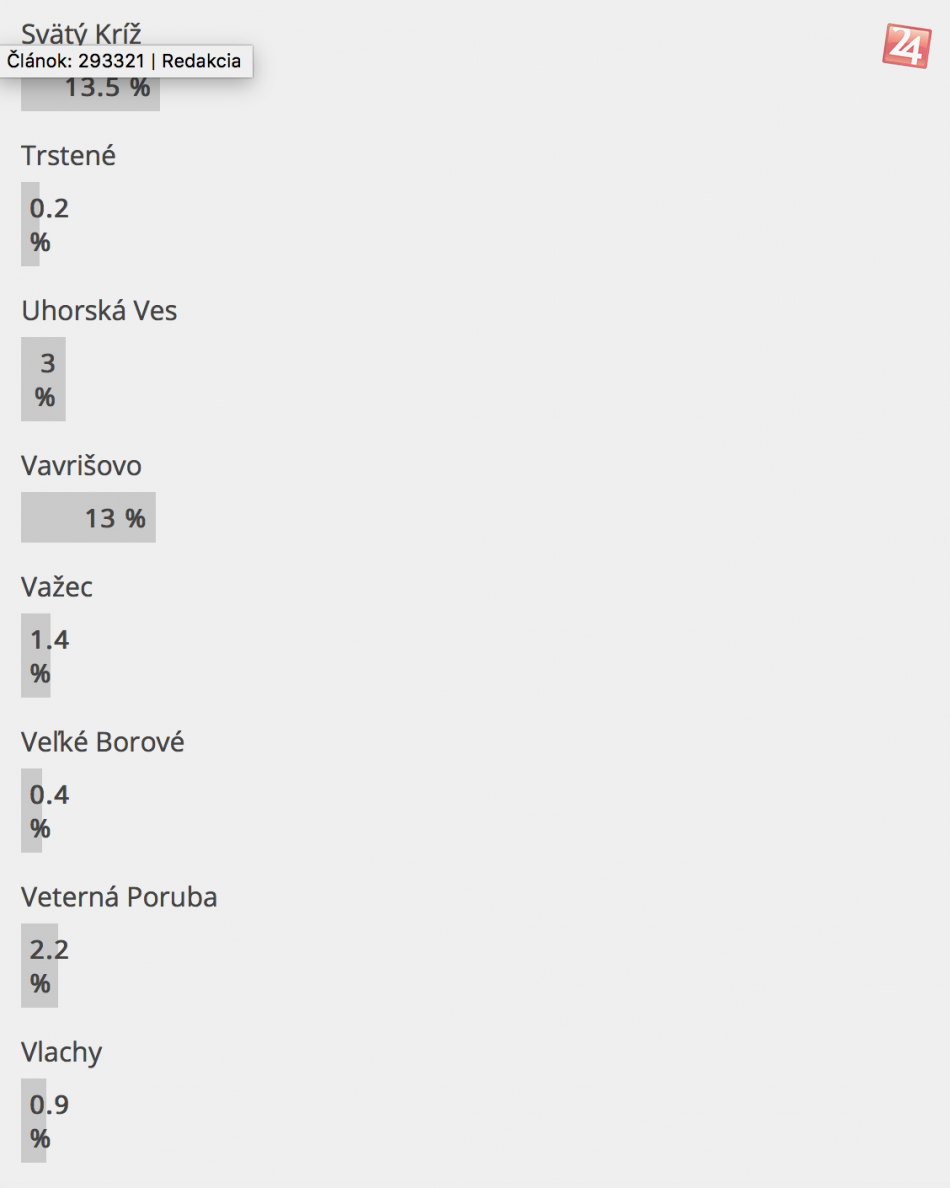Click the Článok: 293321 tooltip text
This screenshot has width=950, height=1188.
[x=77, y=61]
